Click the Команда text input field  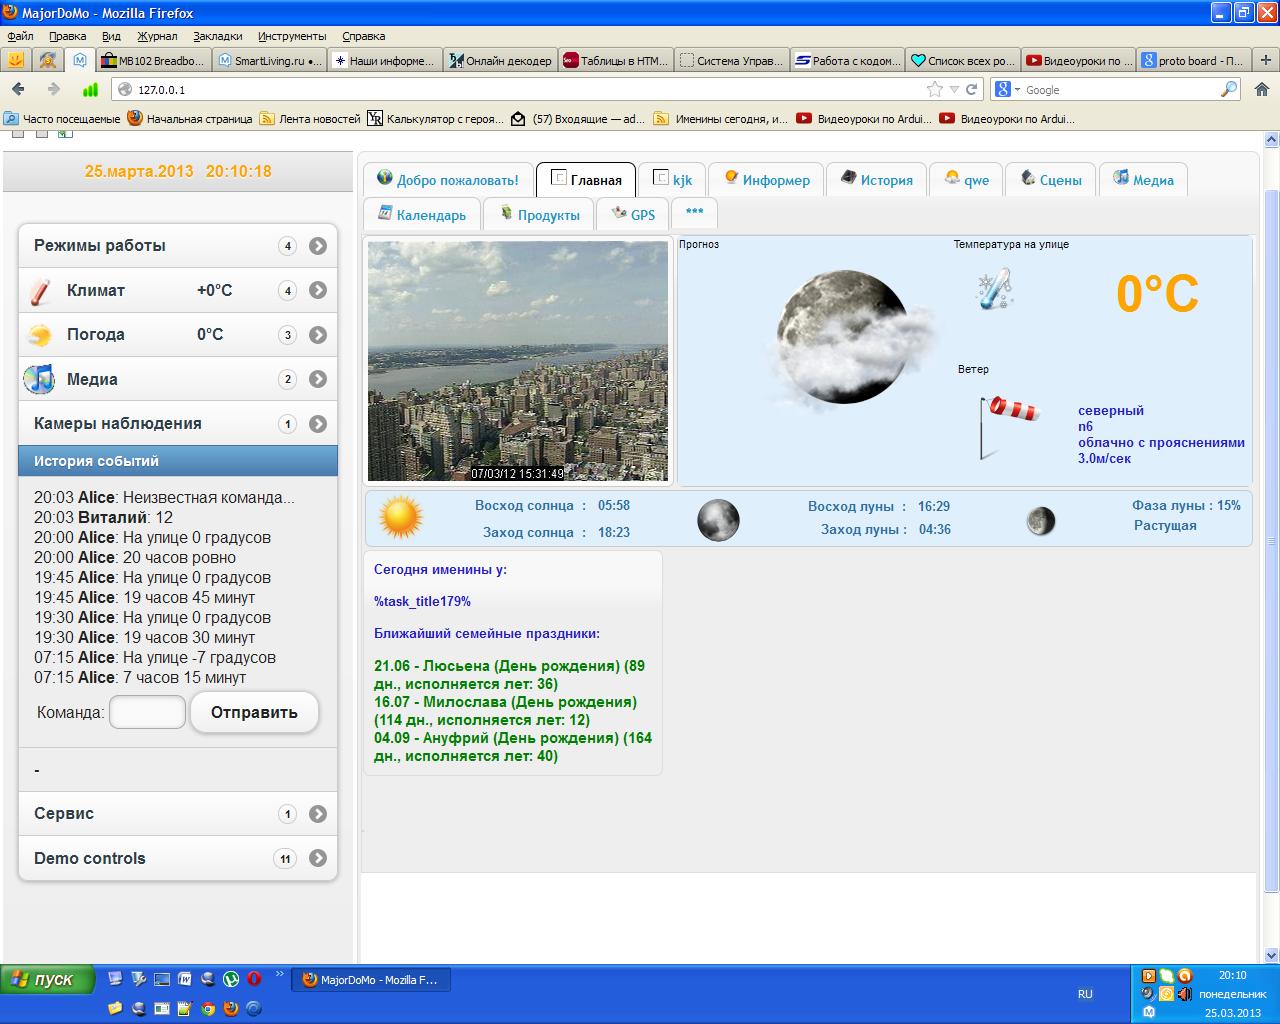[x=147, y=713]
